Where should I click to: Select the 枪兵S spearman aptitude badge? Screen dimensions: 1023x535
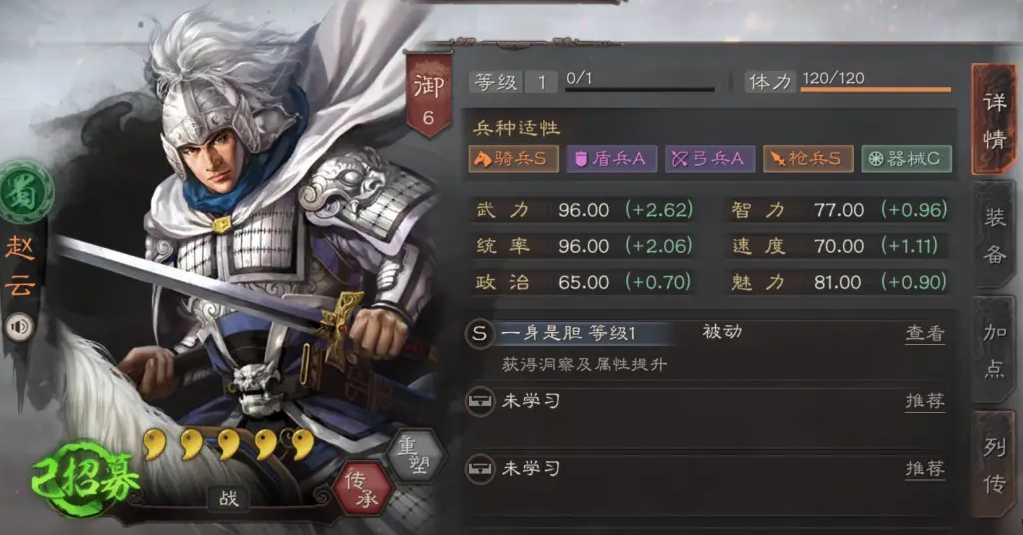pos(808,159)
